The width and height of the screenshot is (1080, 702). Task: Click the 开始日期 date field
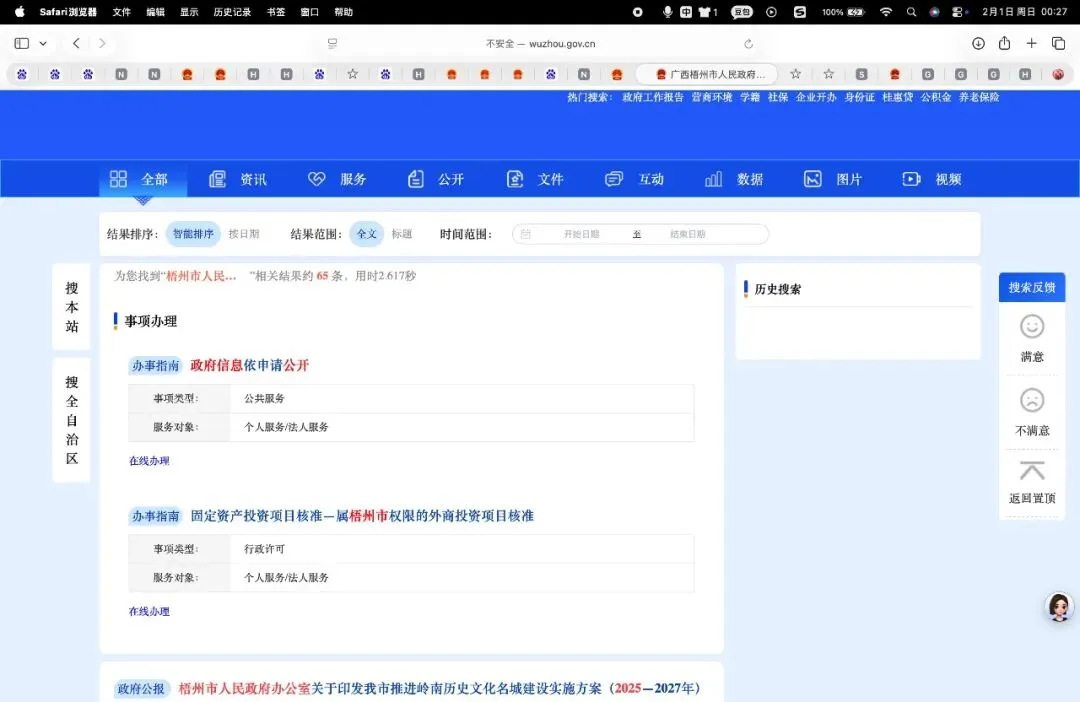581,234
